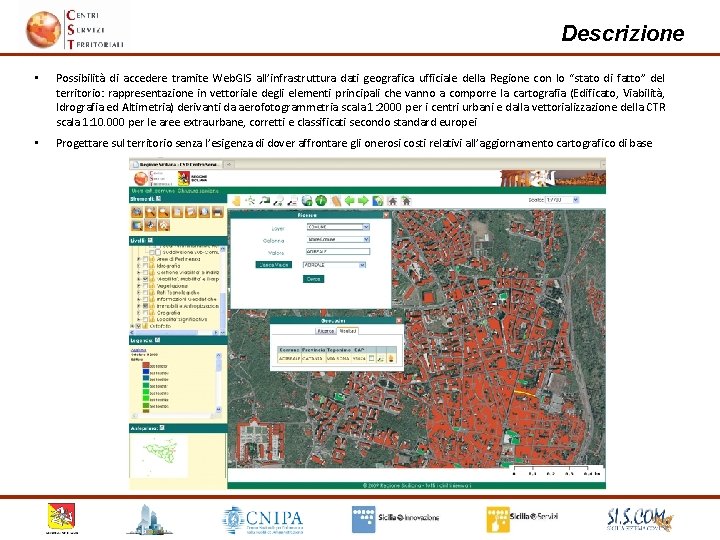Viewport: 720px width, 540px height.
Task: Click the Informazioni Geodetiche tree label
Action: pyautogui.click(x=186, y=299)
